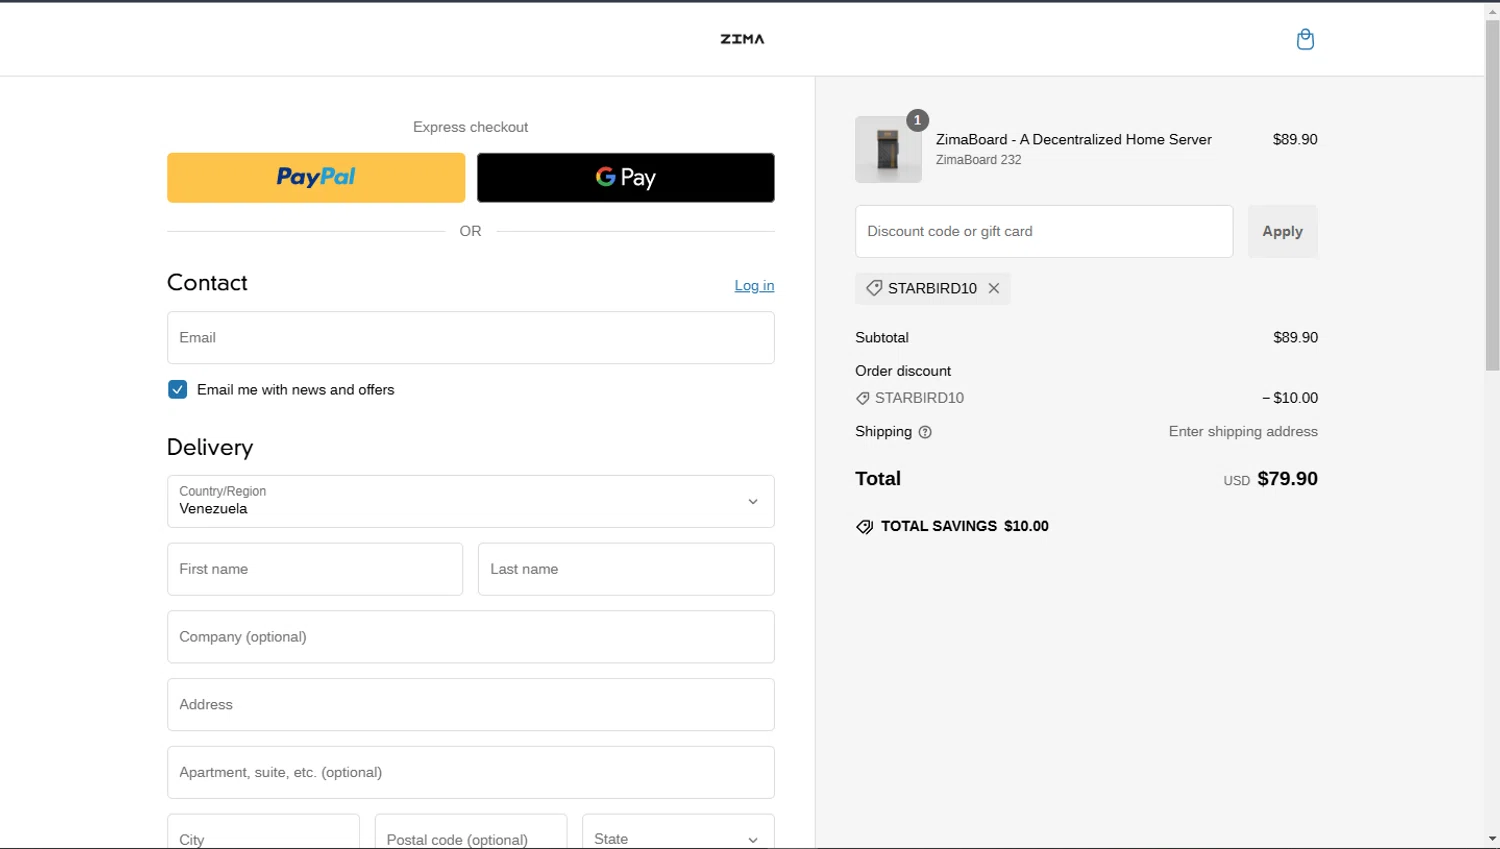Click the Discount code or gift card field
The height and width of the screenshot is (849, 1500).
coord(1044,231)
